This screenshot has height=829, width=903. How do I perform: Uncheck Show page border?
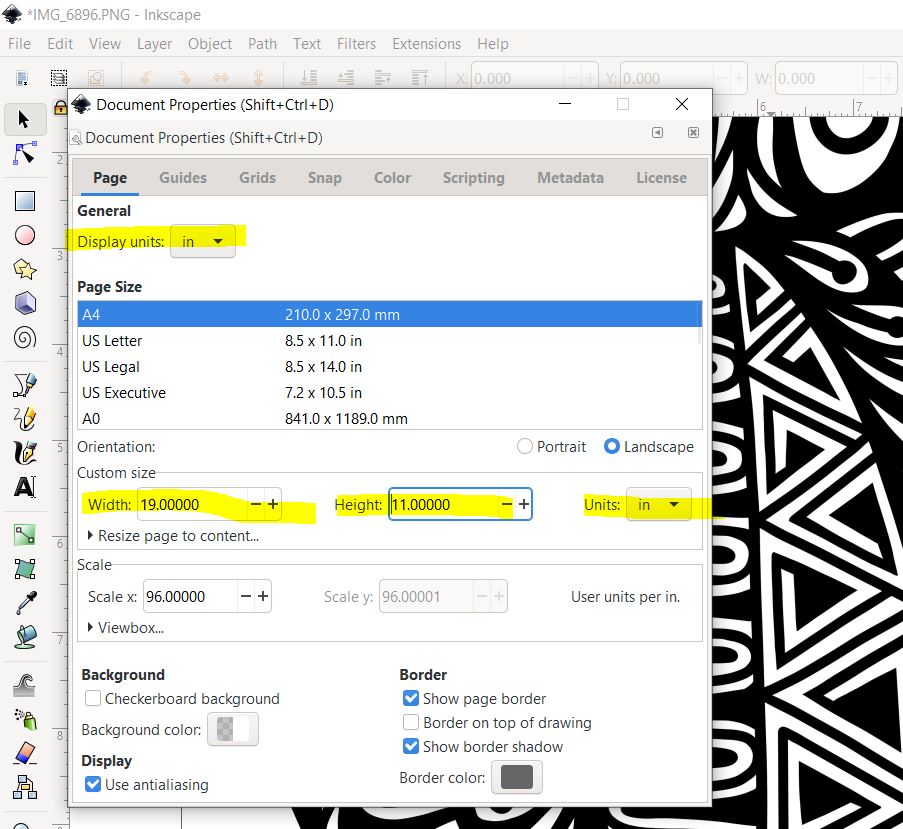point(410,699)
